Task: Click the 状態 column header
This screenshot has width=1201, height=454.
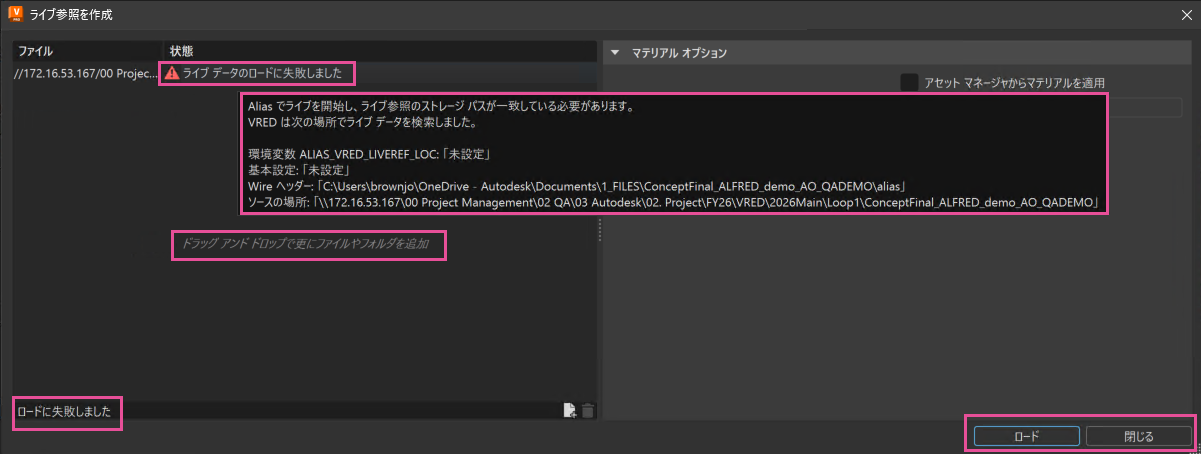Action: coord(379,50)
